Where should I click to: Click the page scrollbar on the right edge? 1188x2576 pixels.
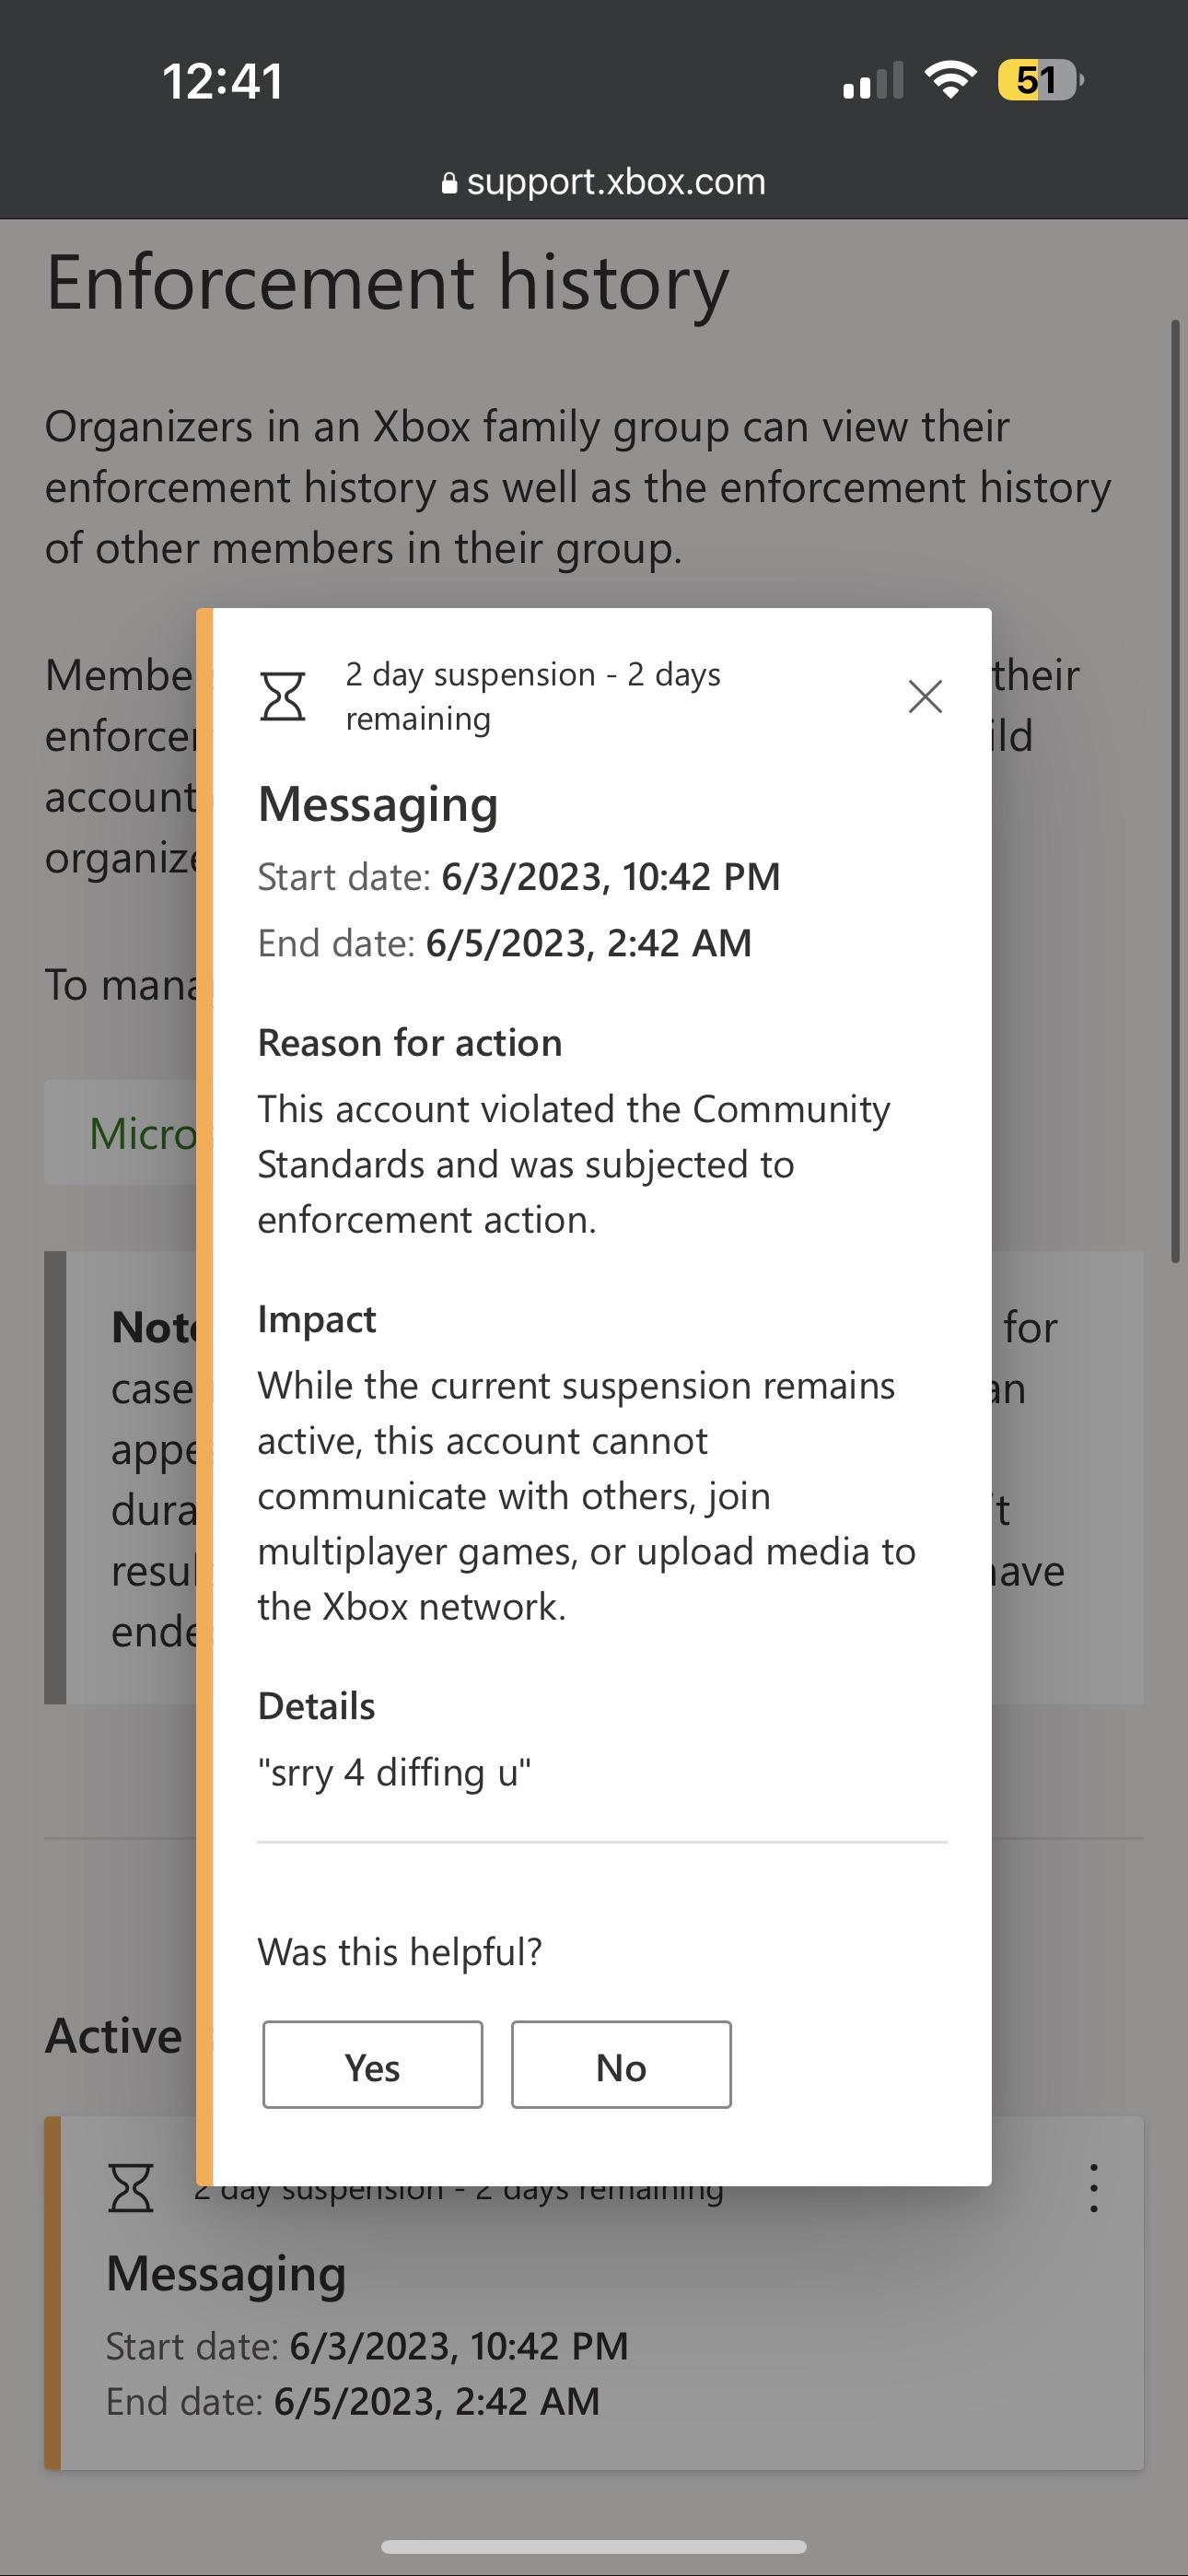1175,790
